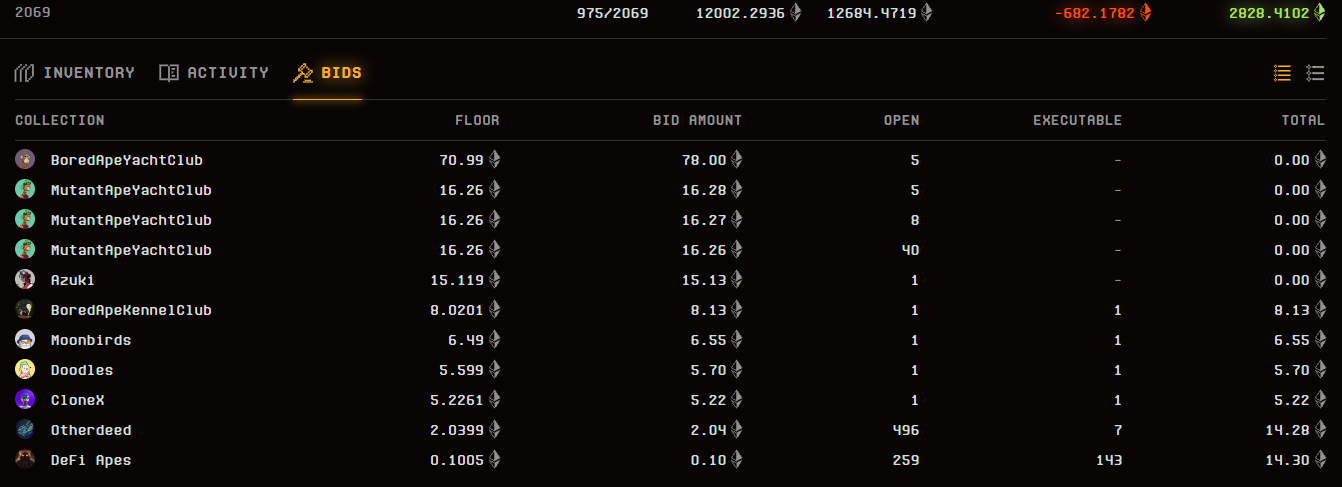Select the Bids tab
This screenshot has width=1342, height=487.
click(328, 73)
